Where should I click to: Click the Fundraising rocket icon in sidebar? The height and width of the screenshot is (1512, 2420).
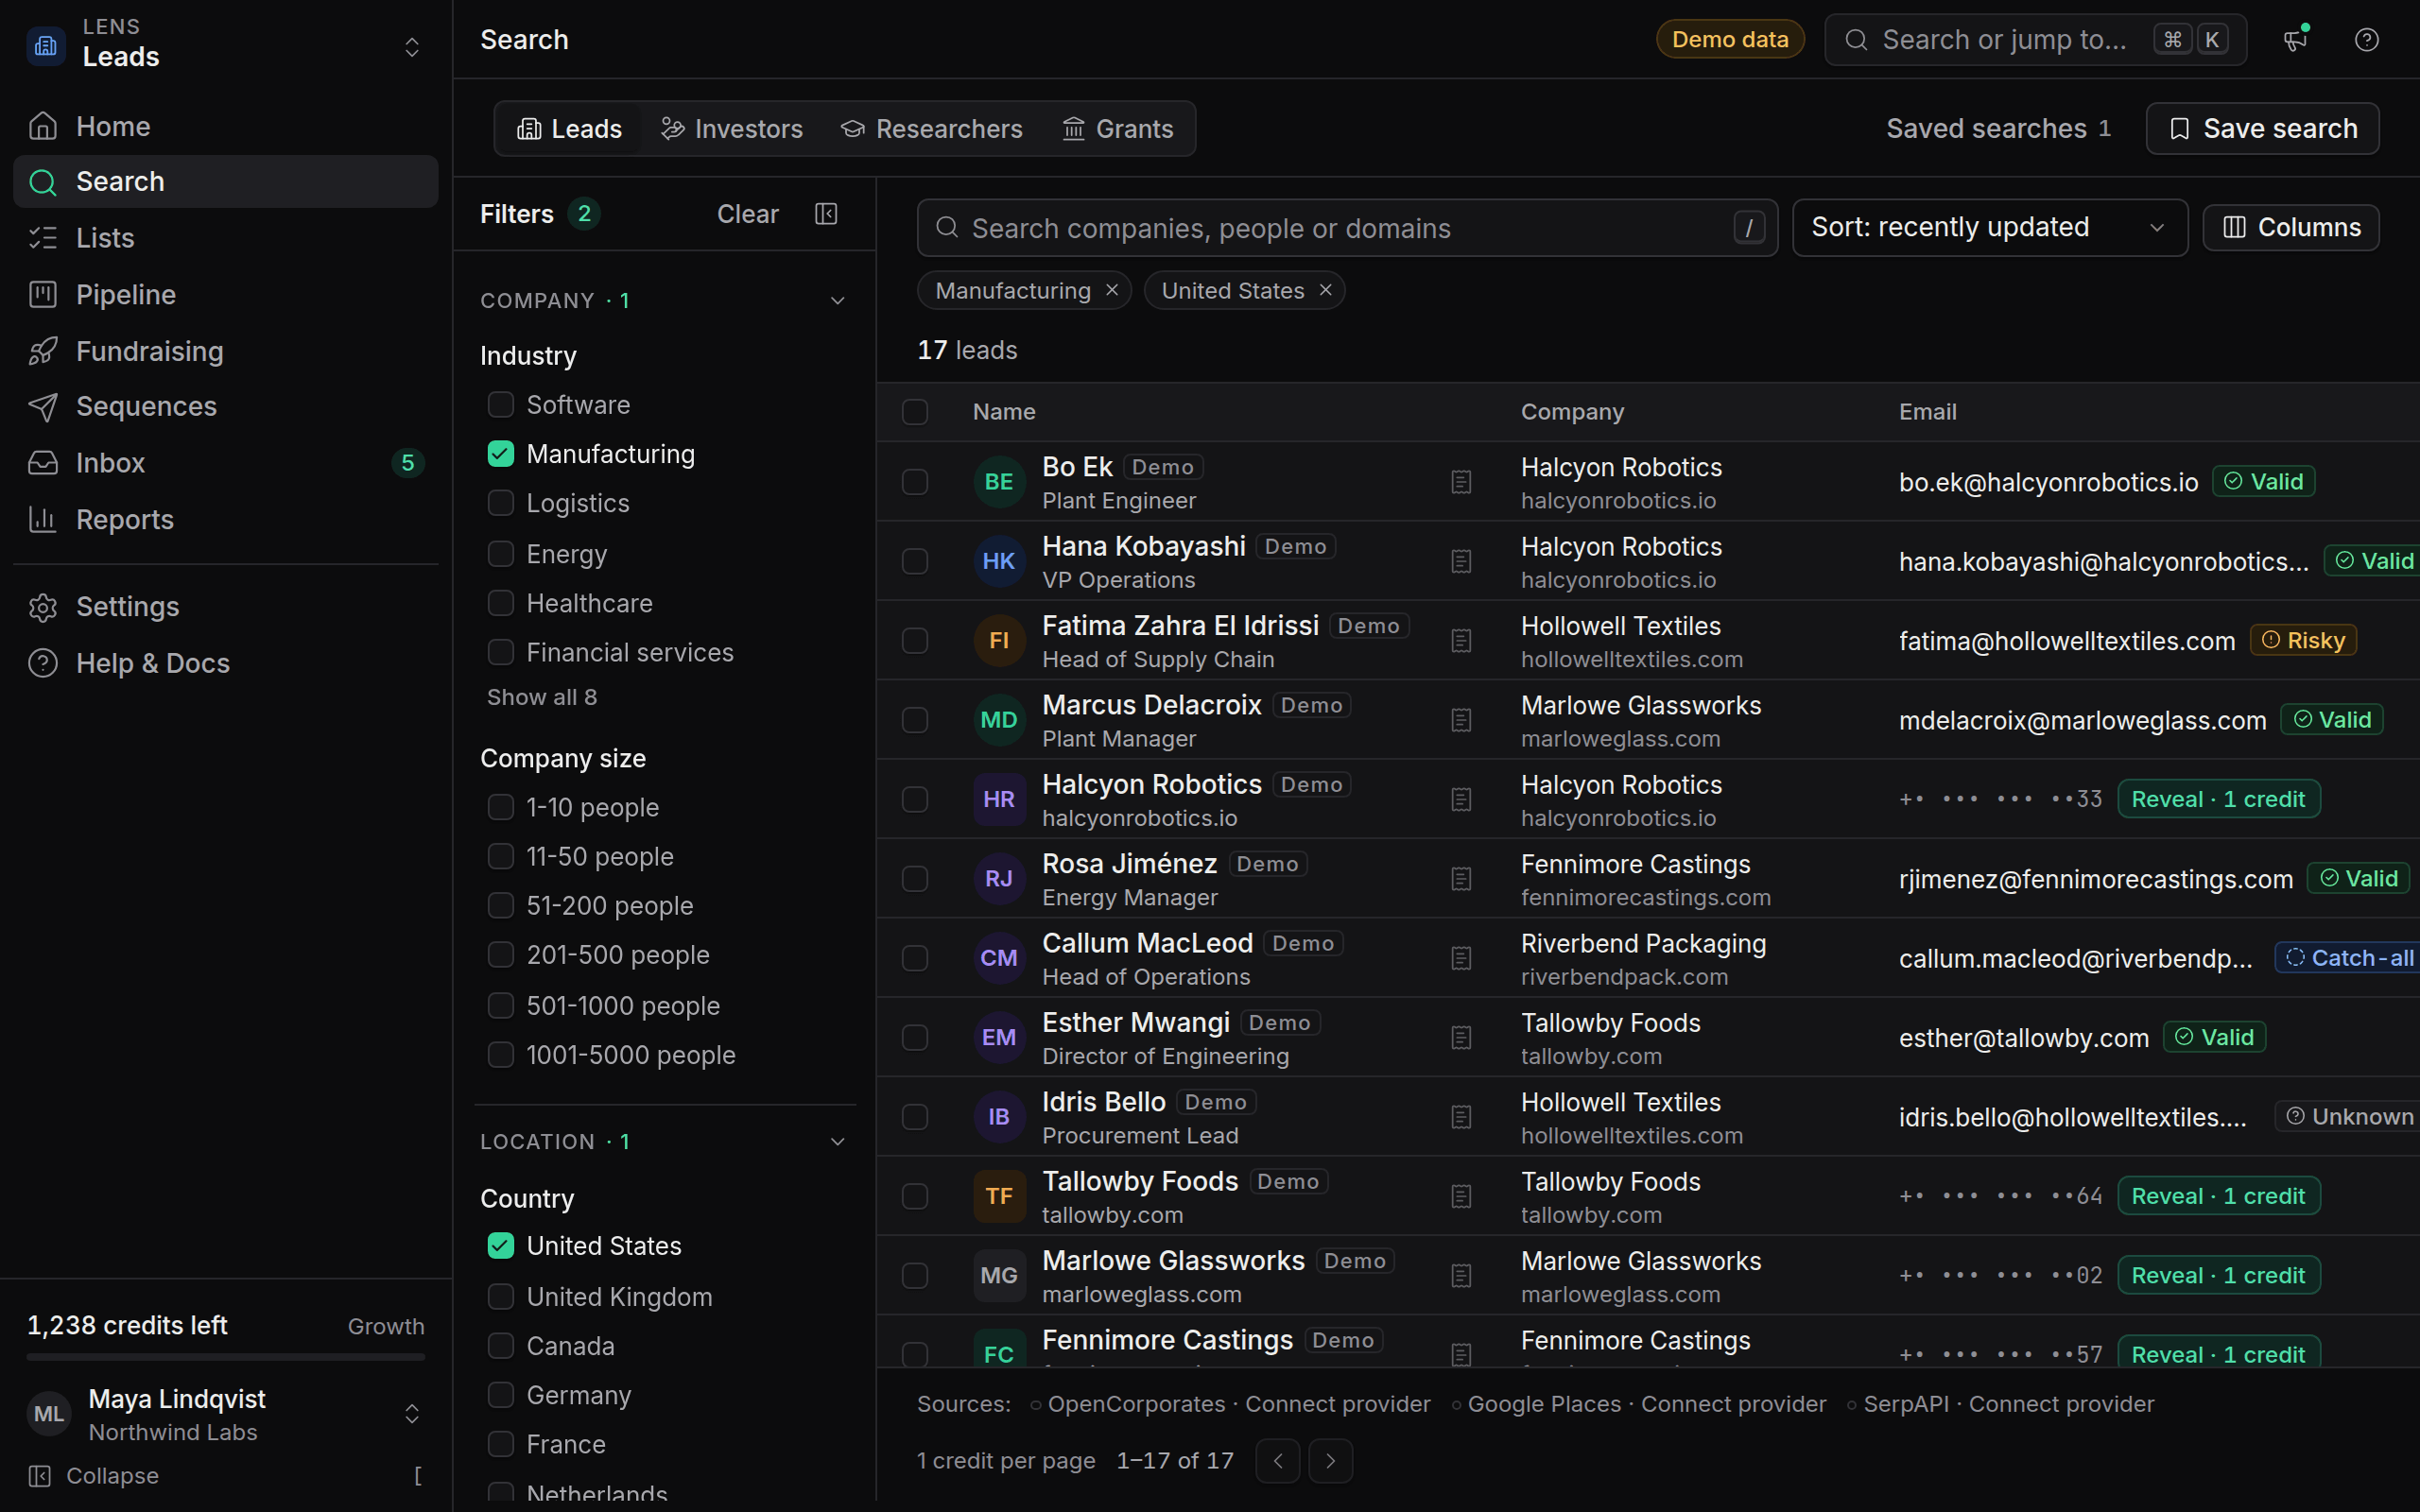coord(43,351)
